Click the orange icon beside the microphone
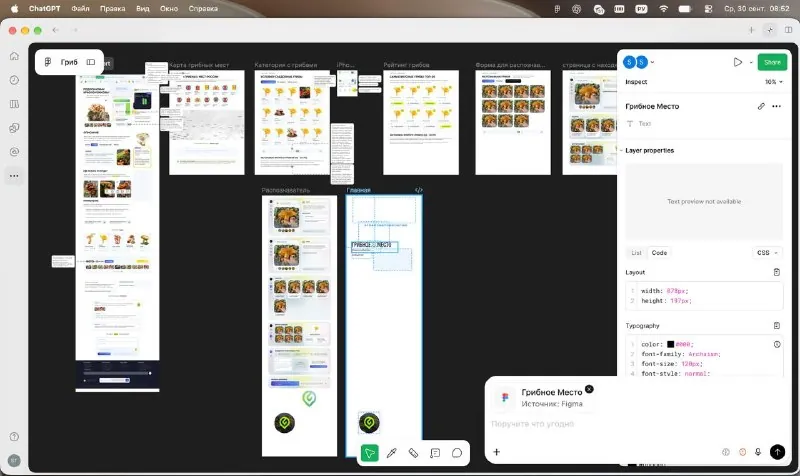The image size is (800, 476). 742,452
